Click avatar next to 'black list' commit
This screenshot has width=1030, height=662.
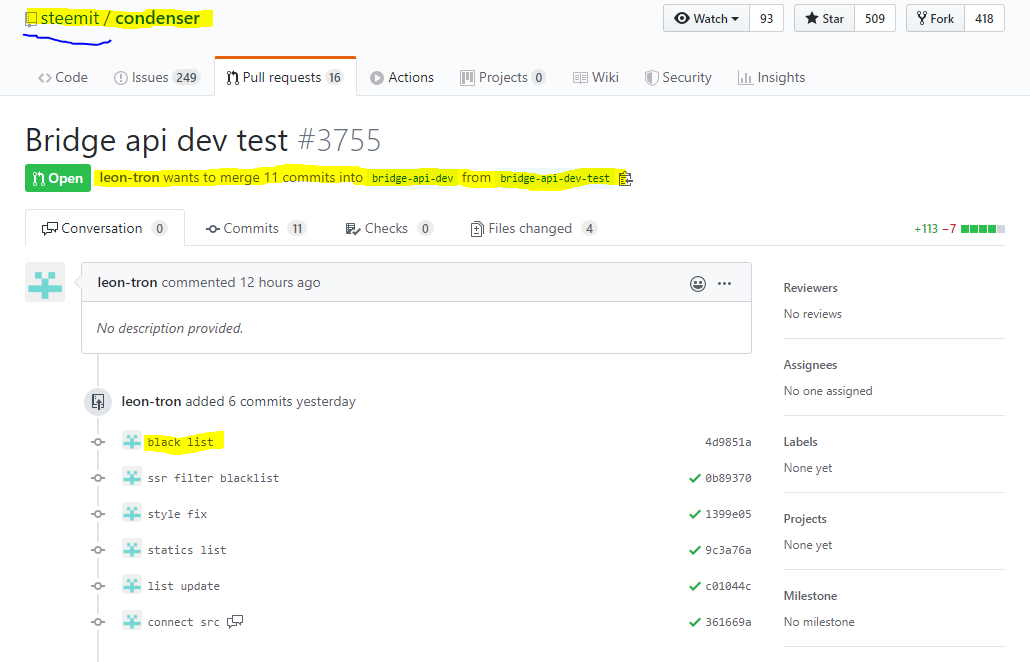[131, 441]
